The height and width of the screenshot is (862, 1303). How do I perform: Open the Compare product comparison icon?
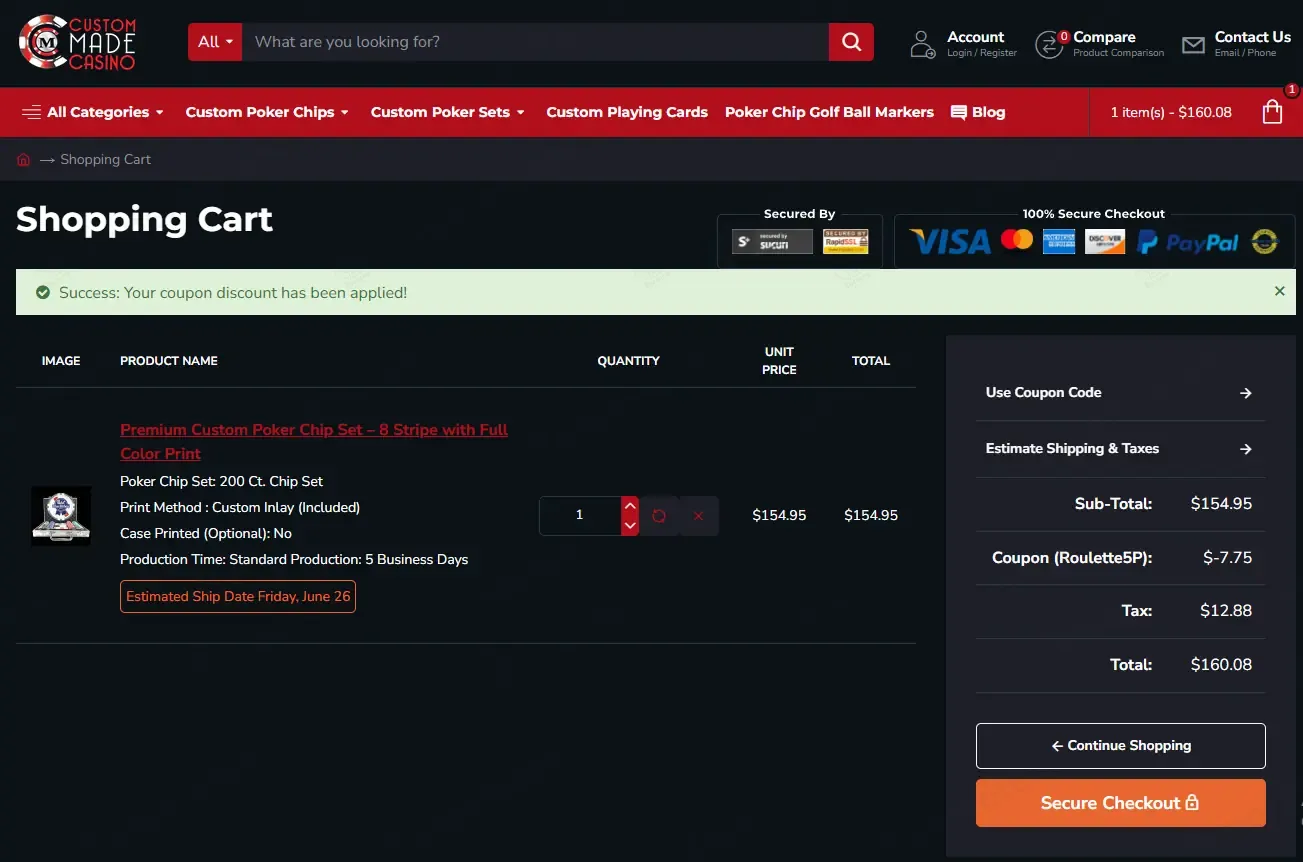pyautogui.click(x=1049, y=44)
